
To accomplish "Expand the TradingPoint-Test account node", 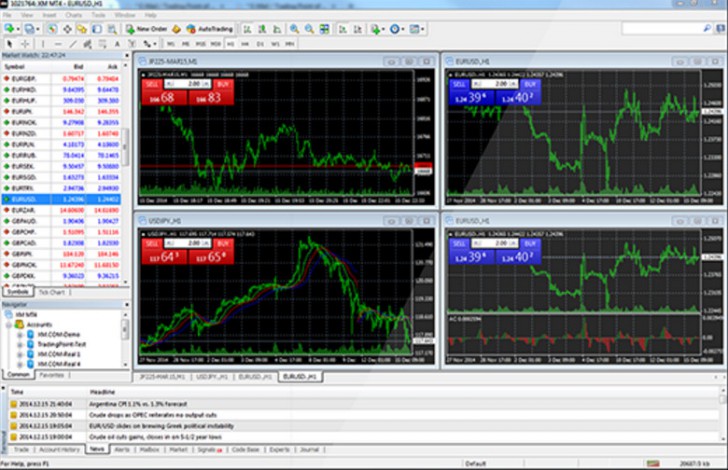I will tap(20, 344).
